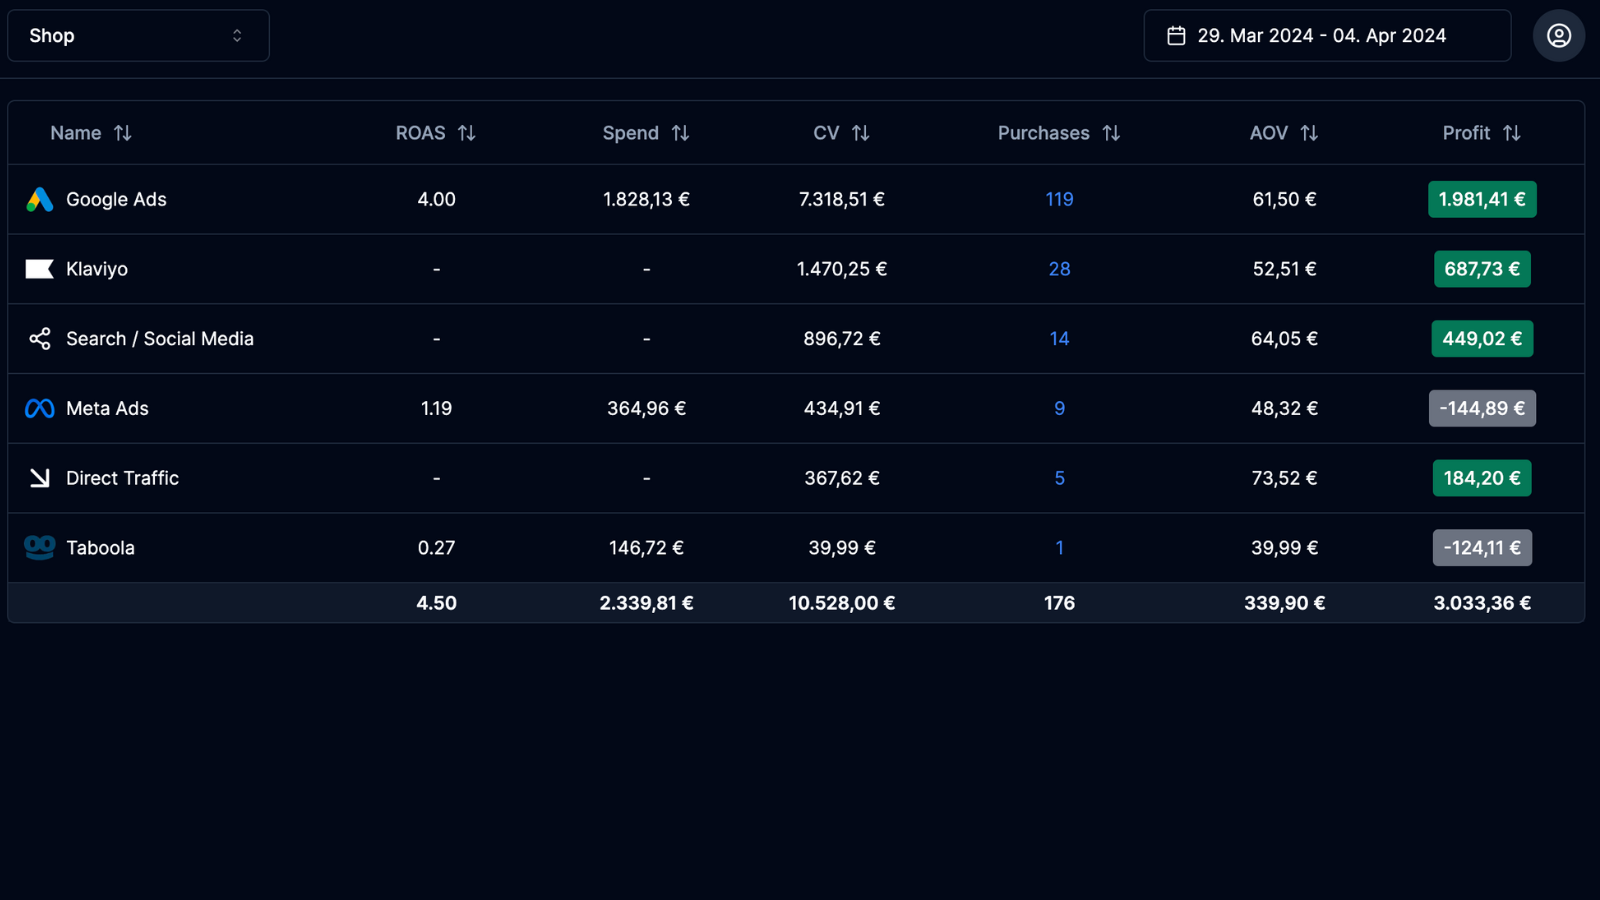The height and width of the screenshot is (900, 1600).
Task: Sort table by ROAS column arrows
Action: point(467,133)
